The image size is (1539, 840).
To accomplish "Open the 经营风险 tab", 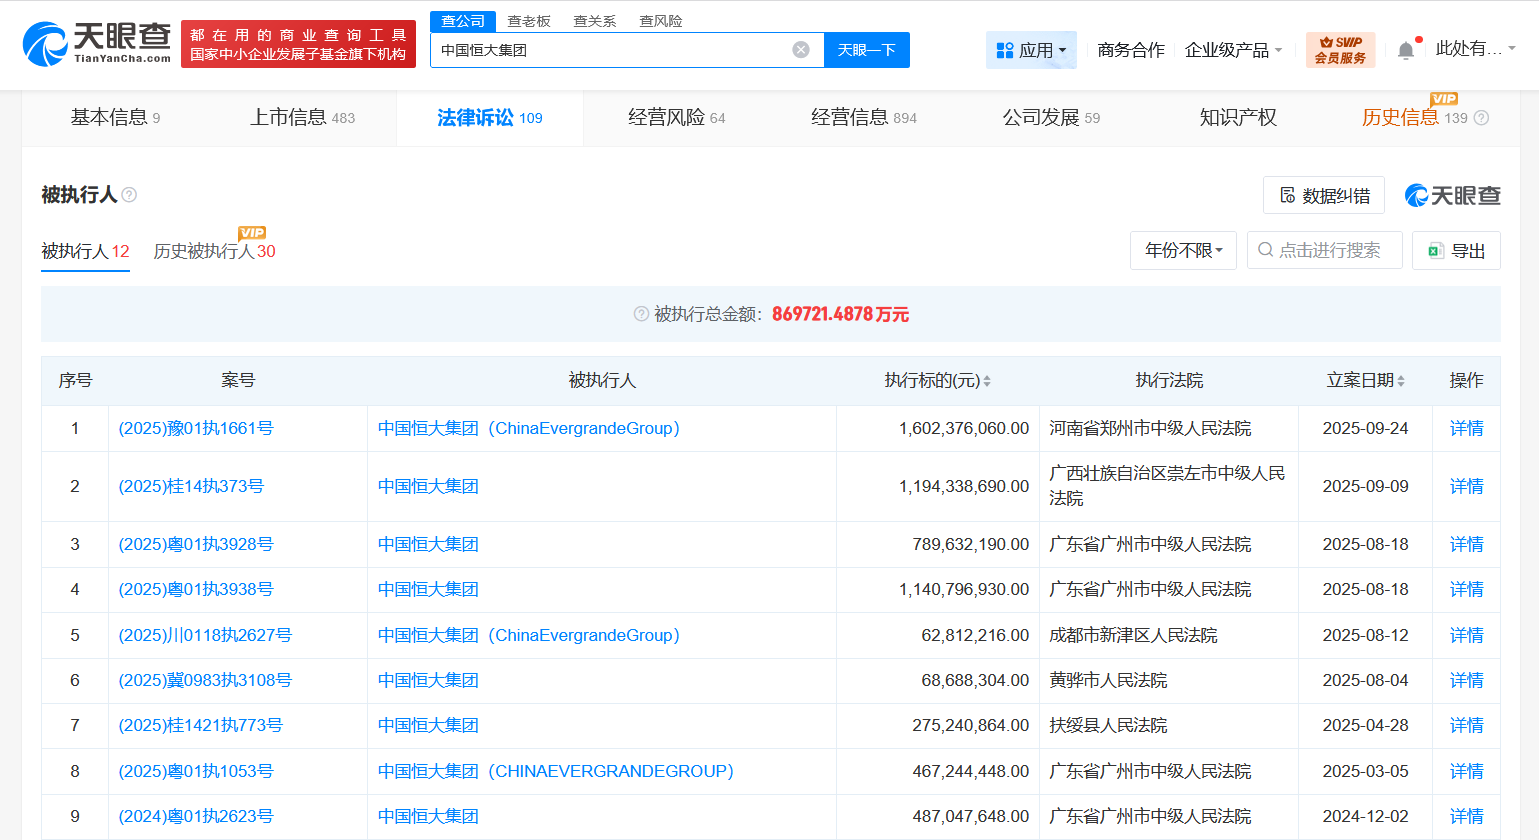I will [676, 118].
